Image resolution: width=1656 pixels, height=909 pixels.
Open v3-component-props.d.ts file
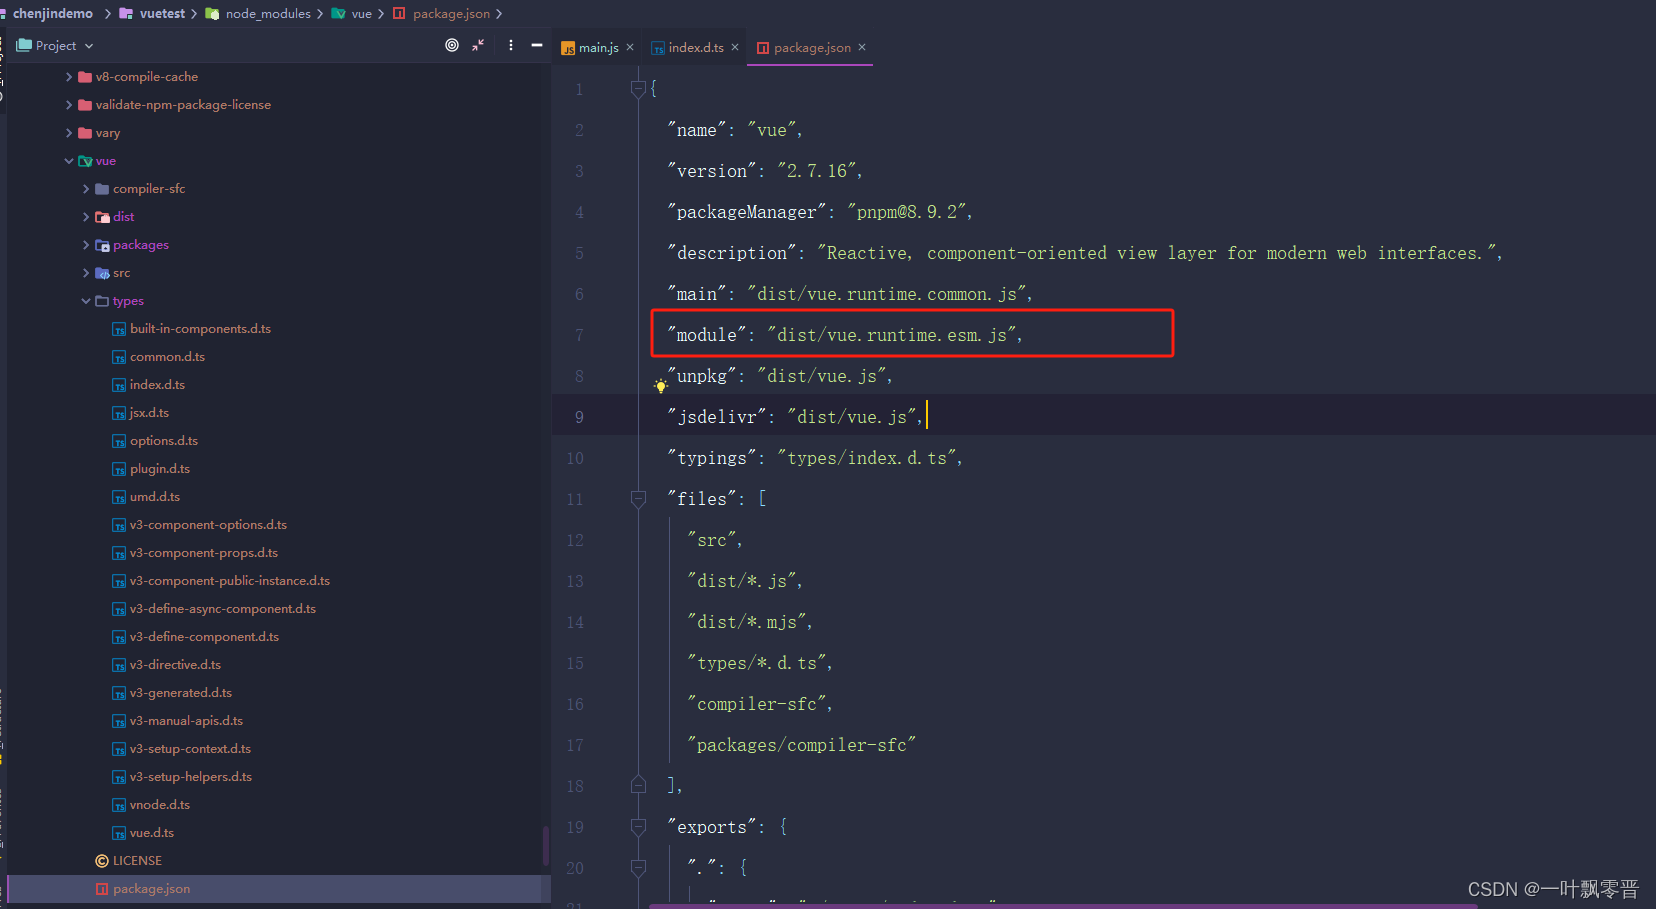204,553
